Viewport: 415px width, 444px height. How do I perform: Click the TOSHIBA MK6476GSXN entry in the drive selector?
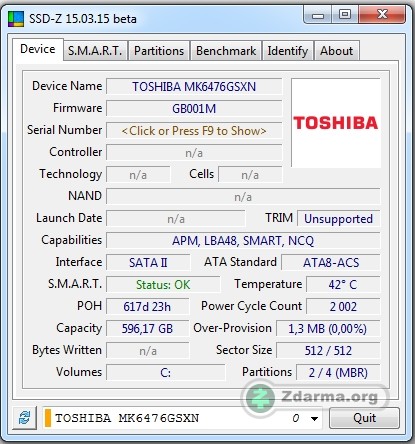[x=127, y=418]
